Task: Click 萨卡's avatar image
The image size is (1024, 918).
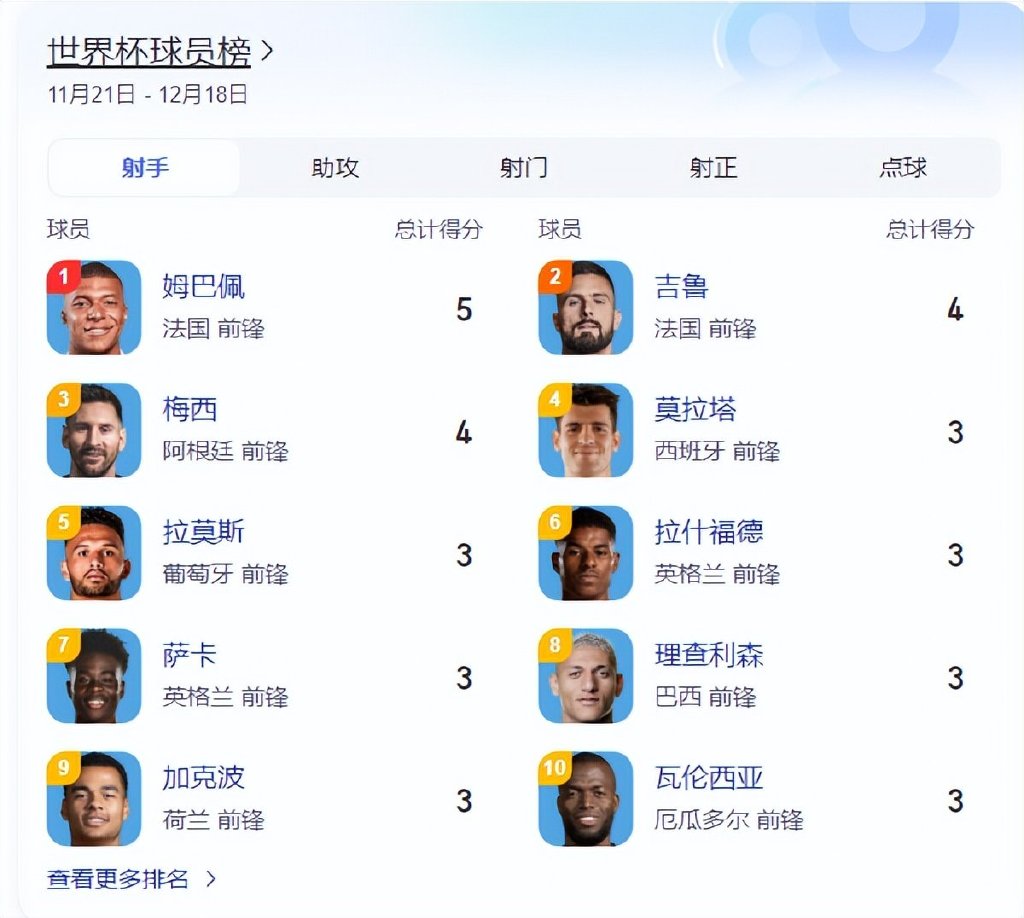Action: (94, 676)
